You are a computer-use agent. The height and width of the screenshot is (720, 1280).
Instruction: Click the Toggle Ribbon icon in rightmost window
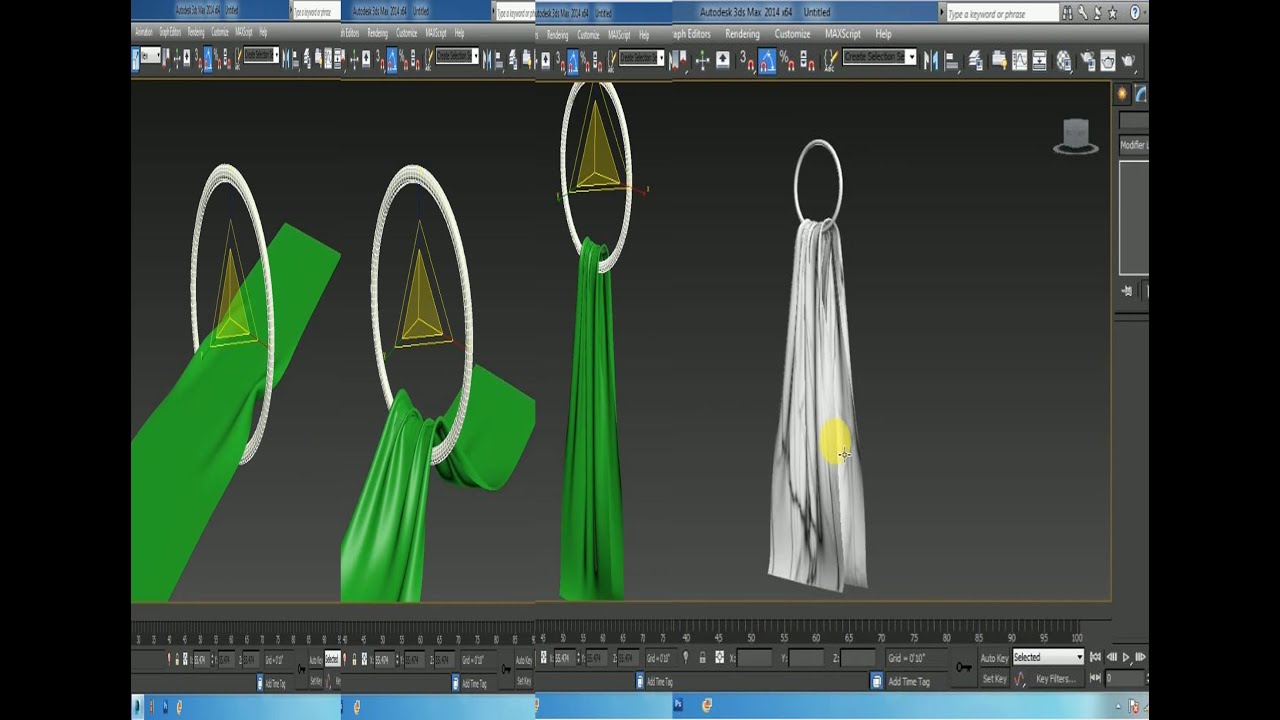999,60
